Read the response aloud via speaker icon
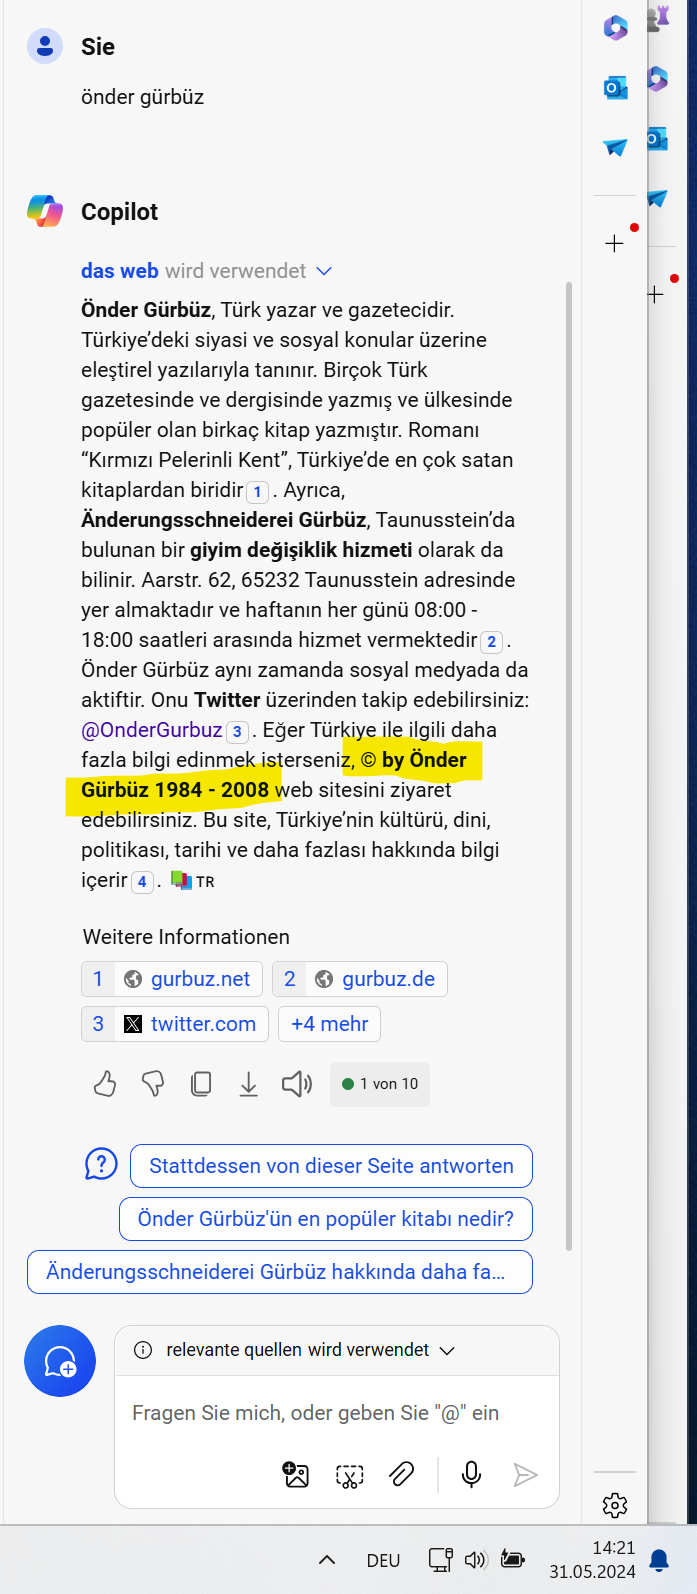This screenshot has width=697, height=1594. (297, 1084)
